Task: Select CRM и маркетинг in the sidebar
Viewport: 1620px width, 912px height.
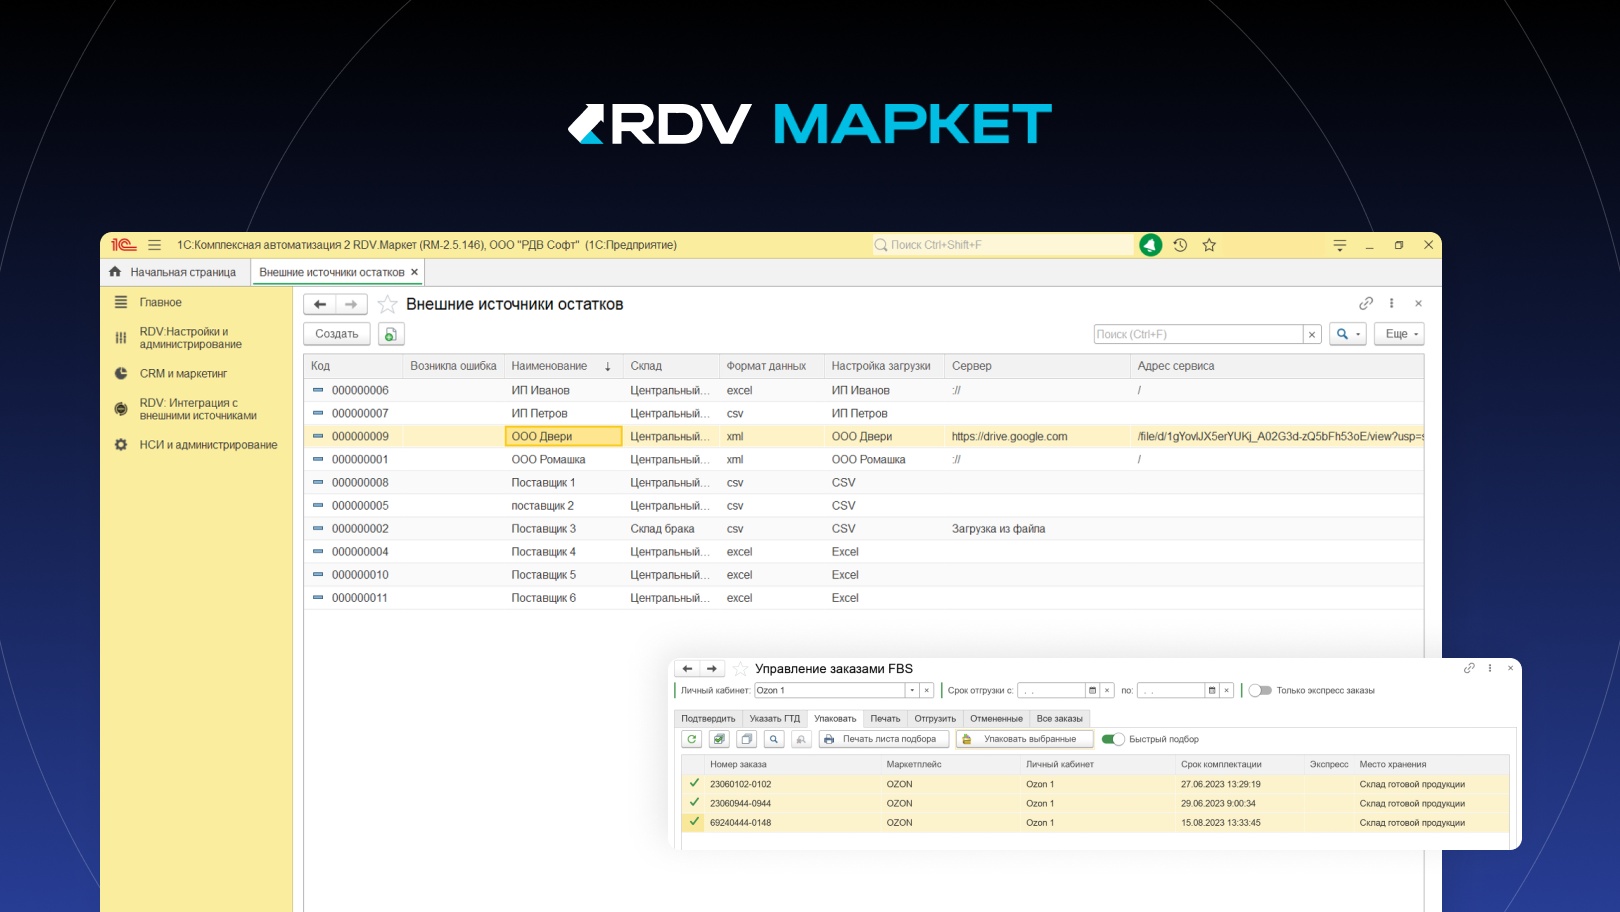Action: (x=182, y=373)
